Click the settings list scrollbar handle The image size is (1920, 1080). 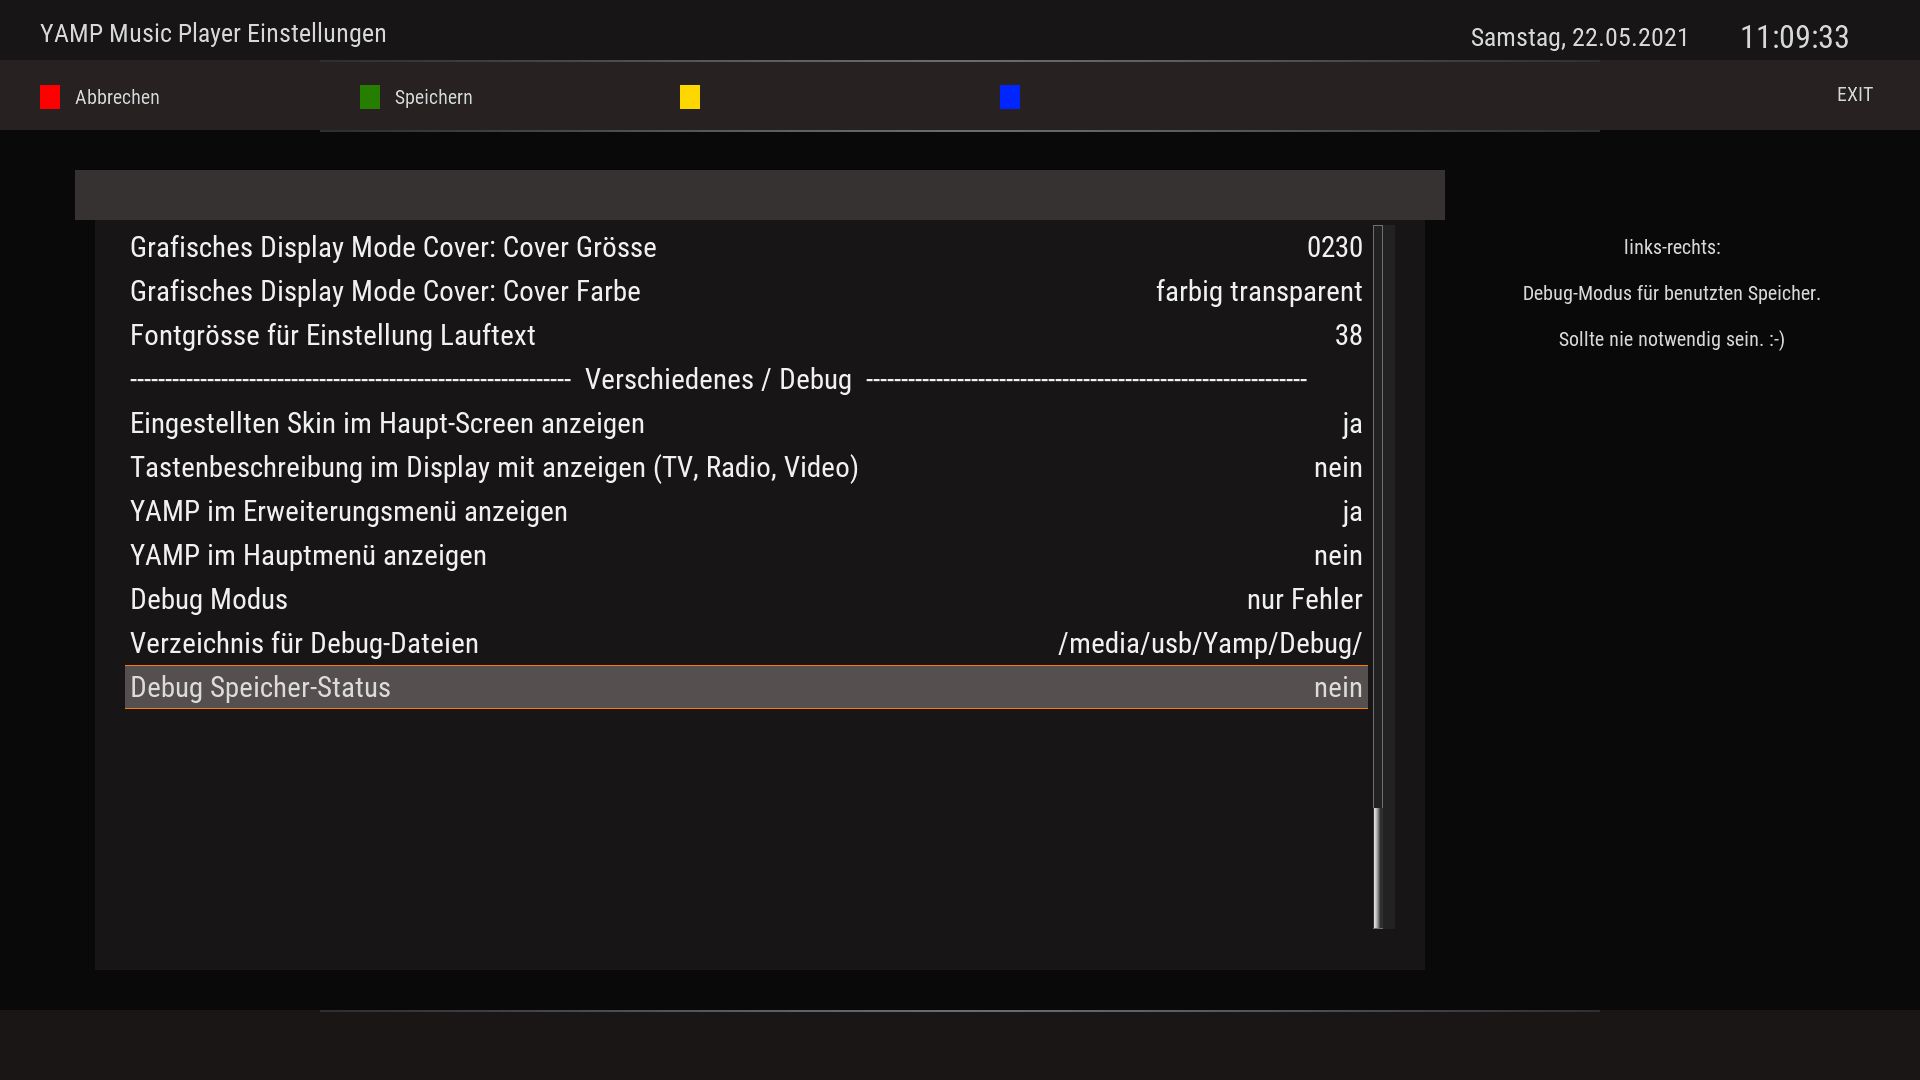[1377, 866]
